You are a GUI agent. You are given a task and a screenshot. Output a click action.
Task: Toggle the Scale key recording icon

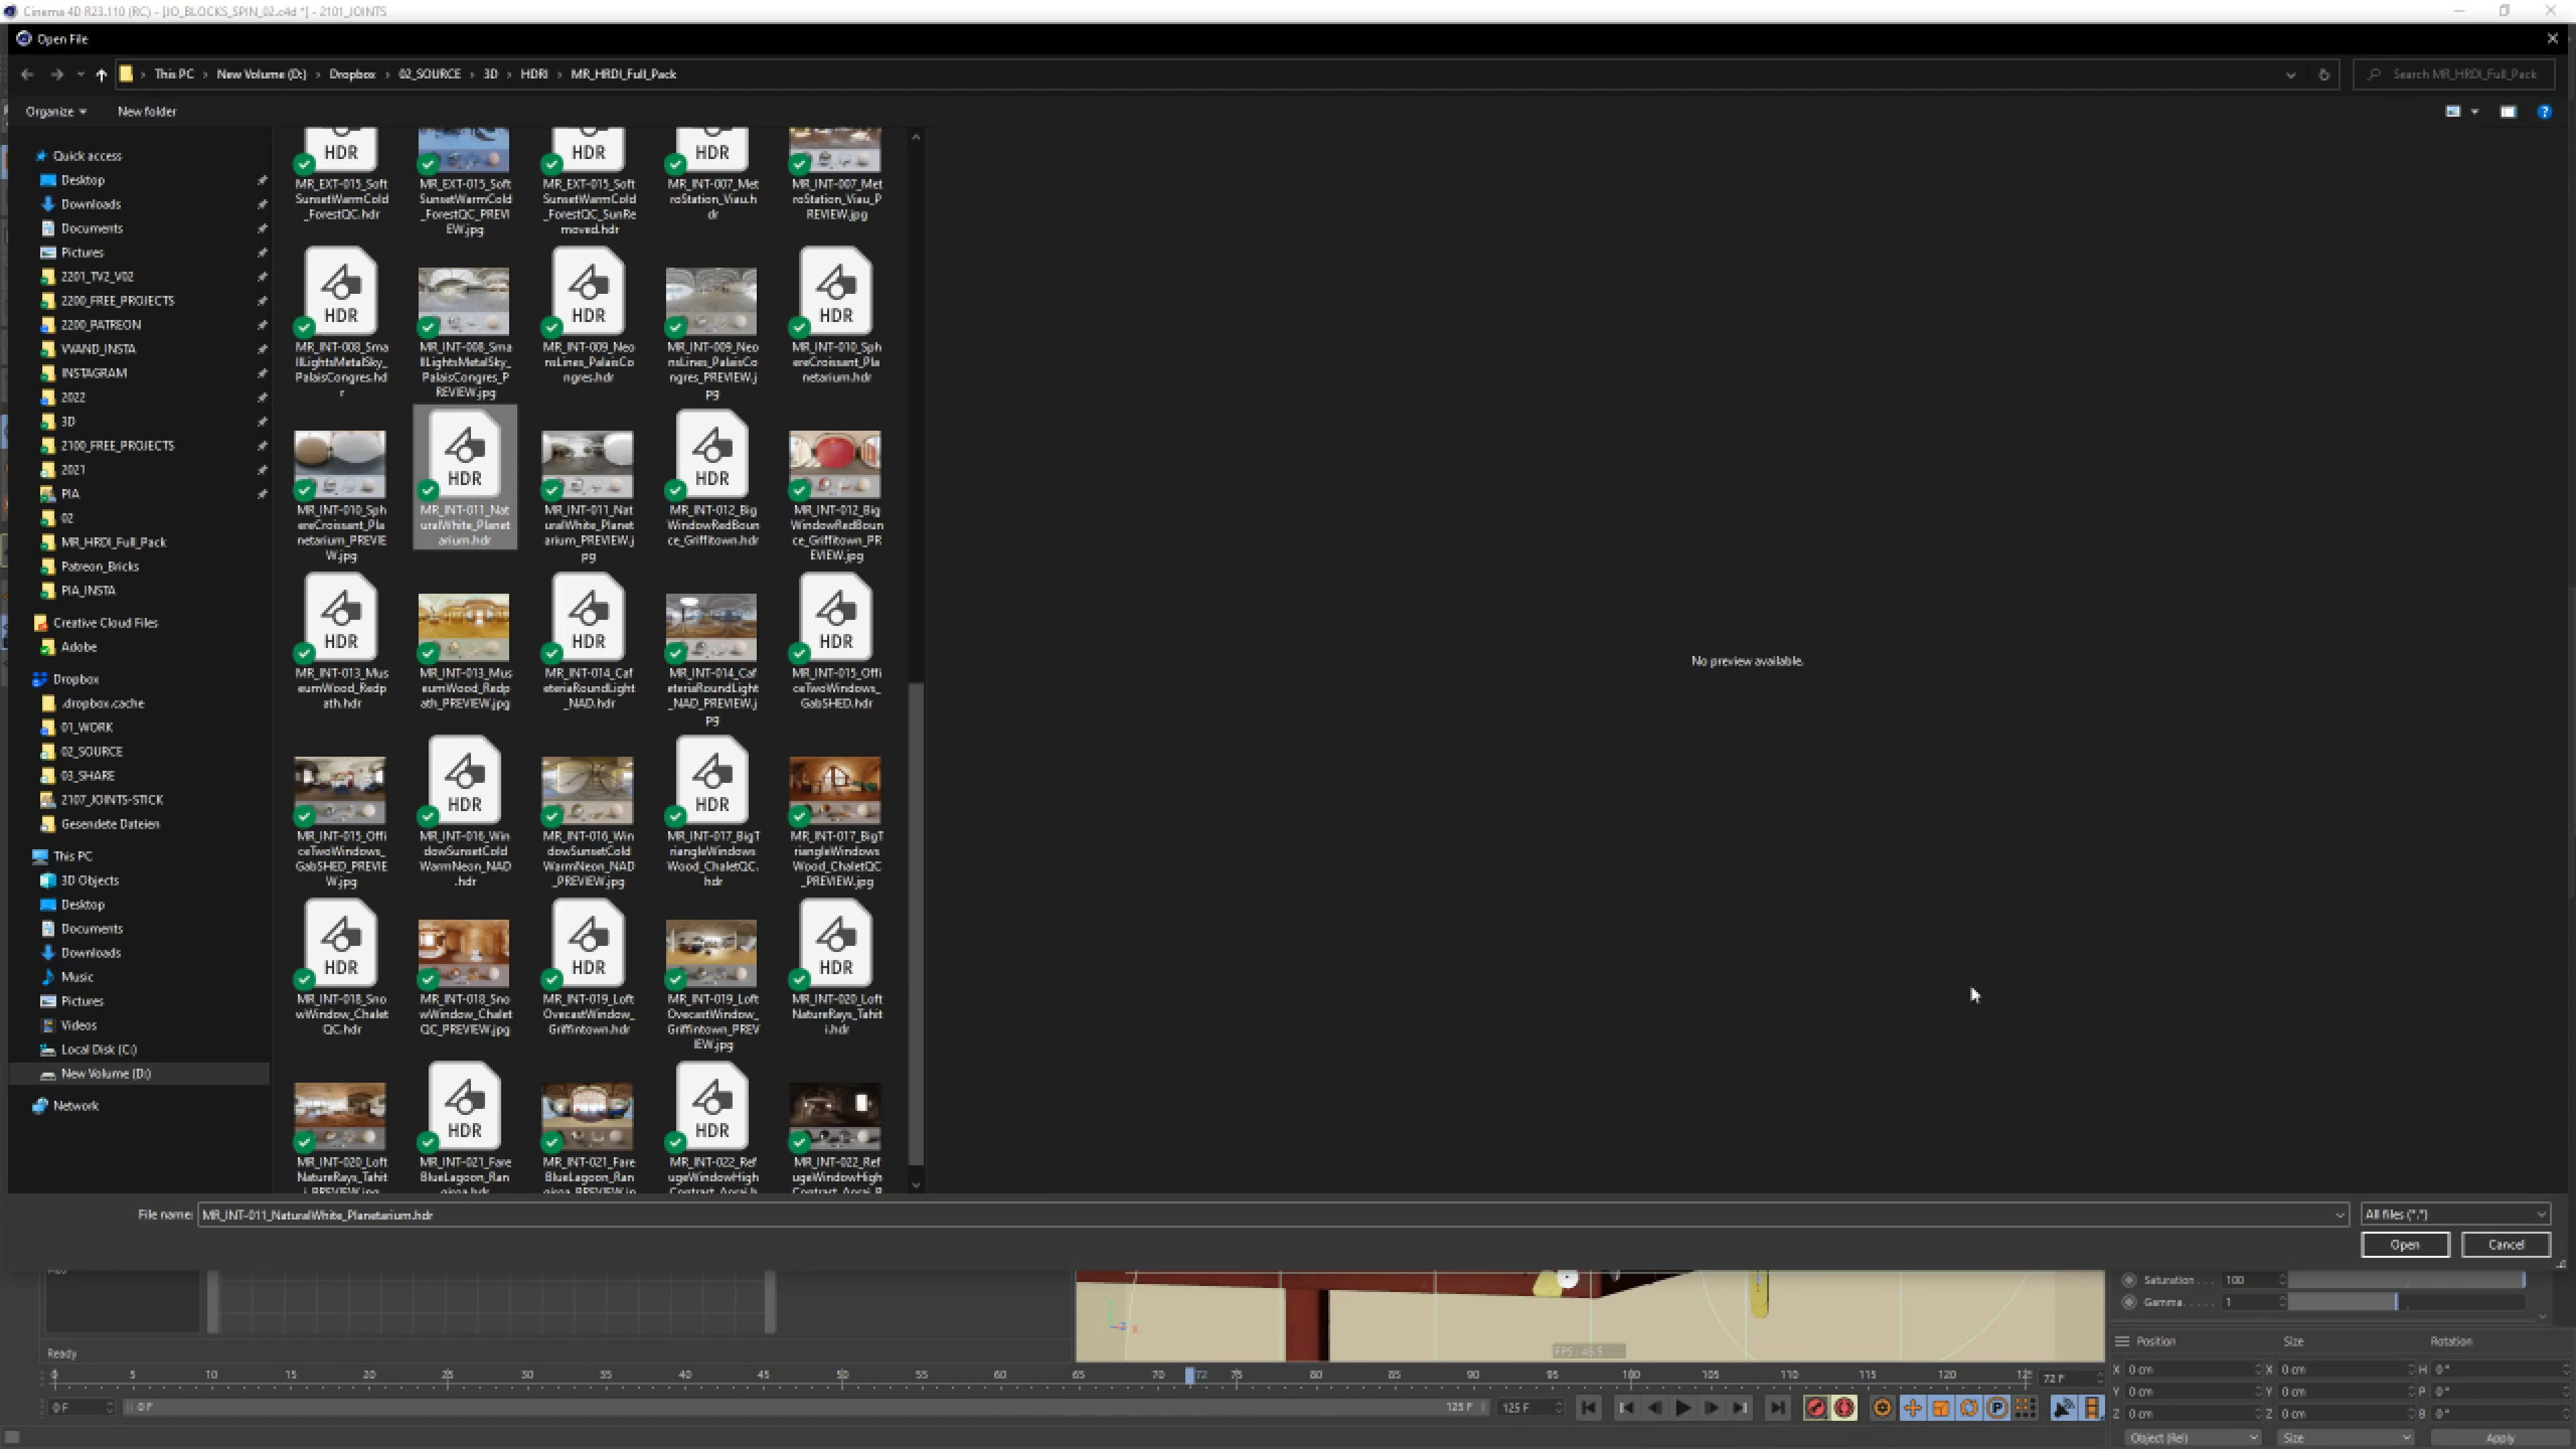[x=1941, y=1408]
